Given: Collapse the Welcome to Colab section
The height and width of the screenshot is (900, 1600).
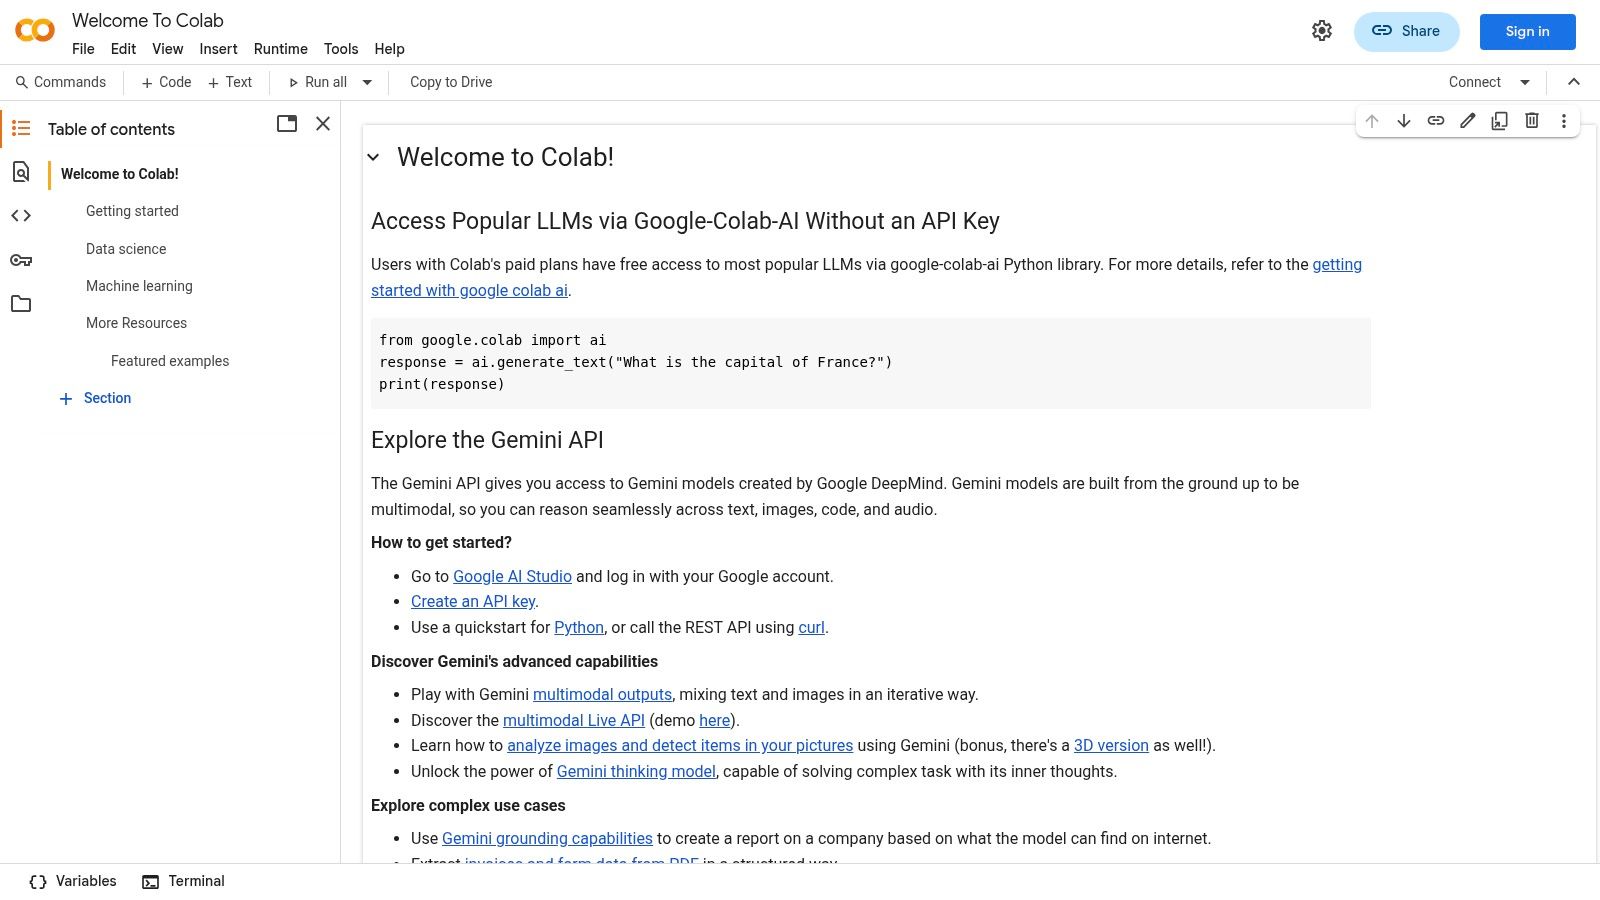Looking at the screenshot, I should tap(374, 157).
